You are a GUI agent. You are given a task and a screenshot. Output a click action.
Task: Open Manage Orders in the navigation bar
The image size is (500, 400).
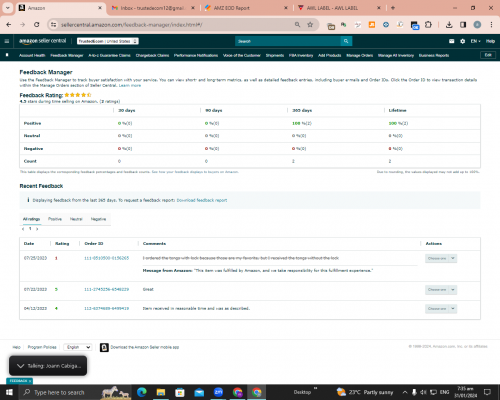coord(359,55)
